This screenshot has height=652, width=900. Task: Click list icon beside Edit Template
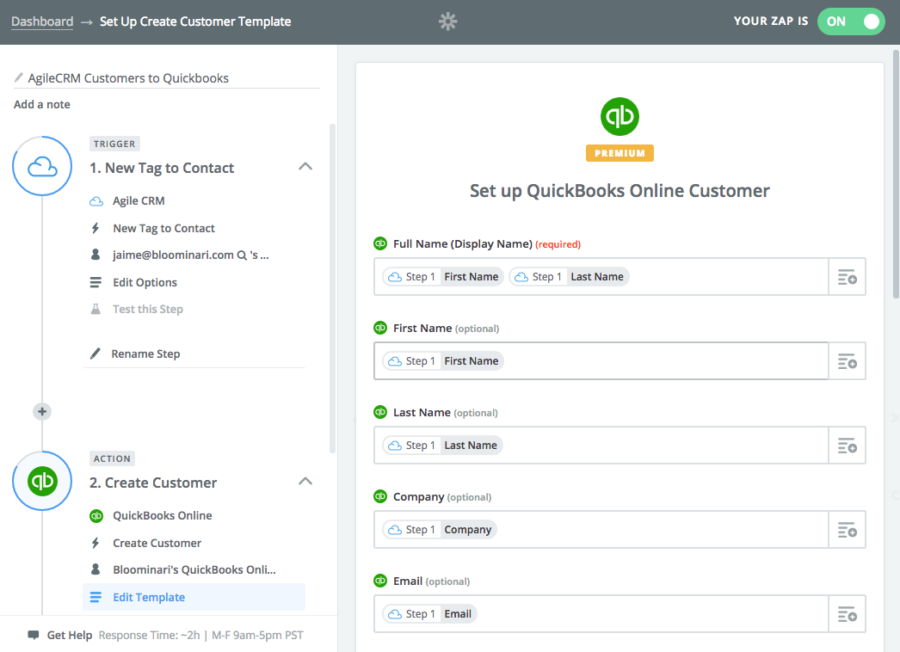[x=95, y=597]
